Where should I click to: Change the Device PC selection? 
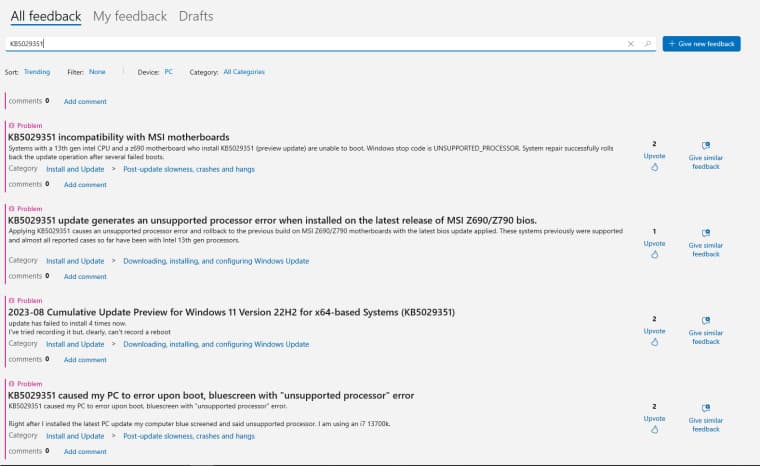pos(169,72)
